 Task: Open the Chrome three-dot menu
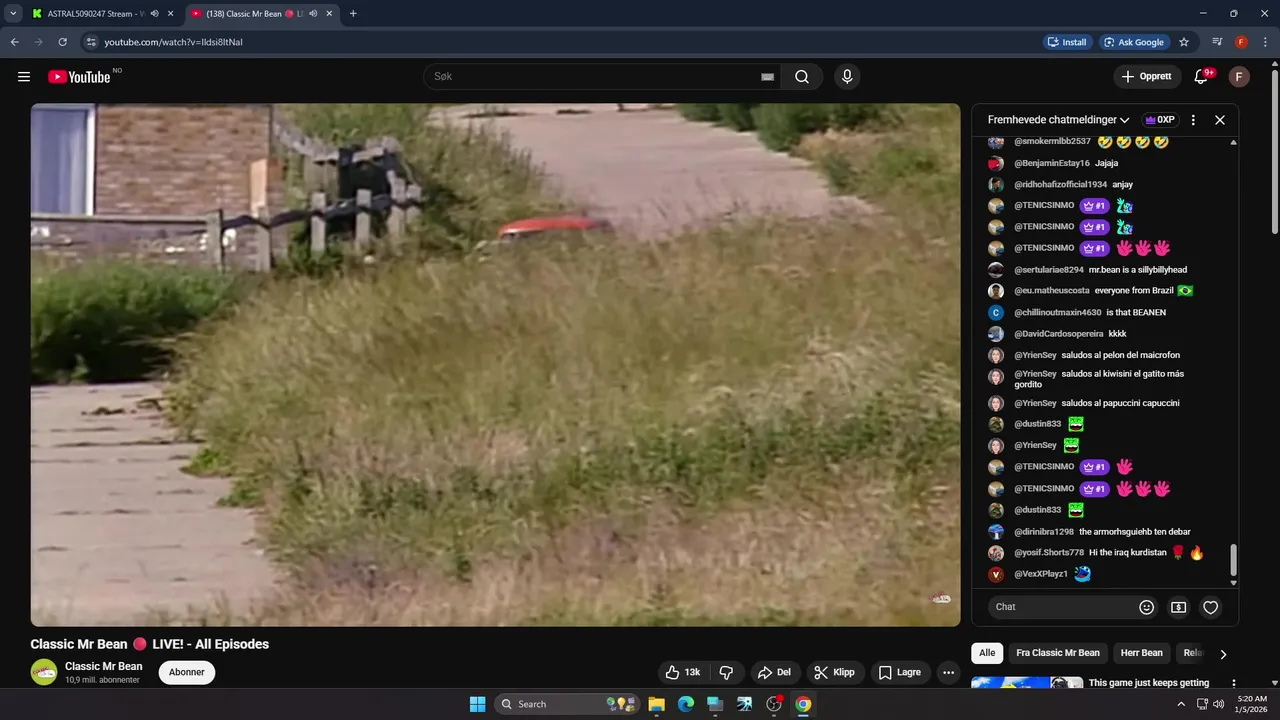[1265, 42]
